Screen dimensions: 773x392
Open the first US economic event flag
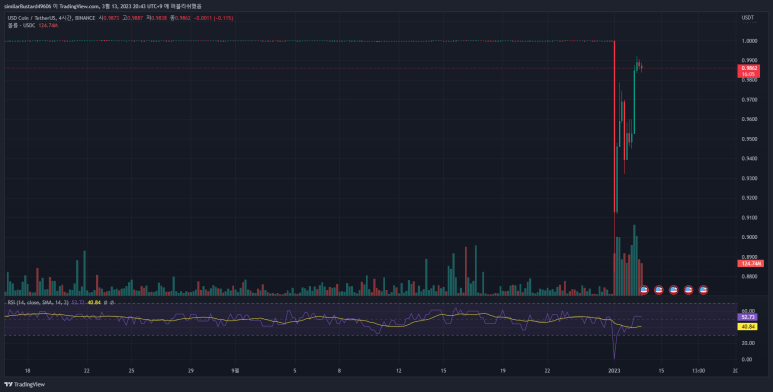pyautogui.click(x=643, y=290)
